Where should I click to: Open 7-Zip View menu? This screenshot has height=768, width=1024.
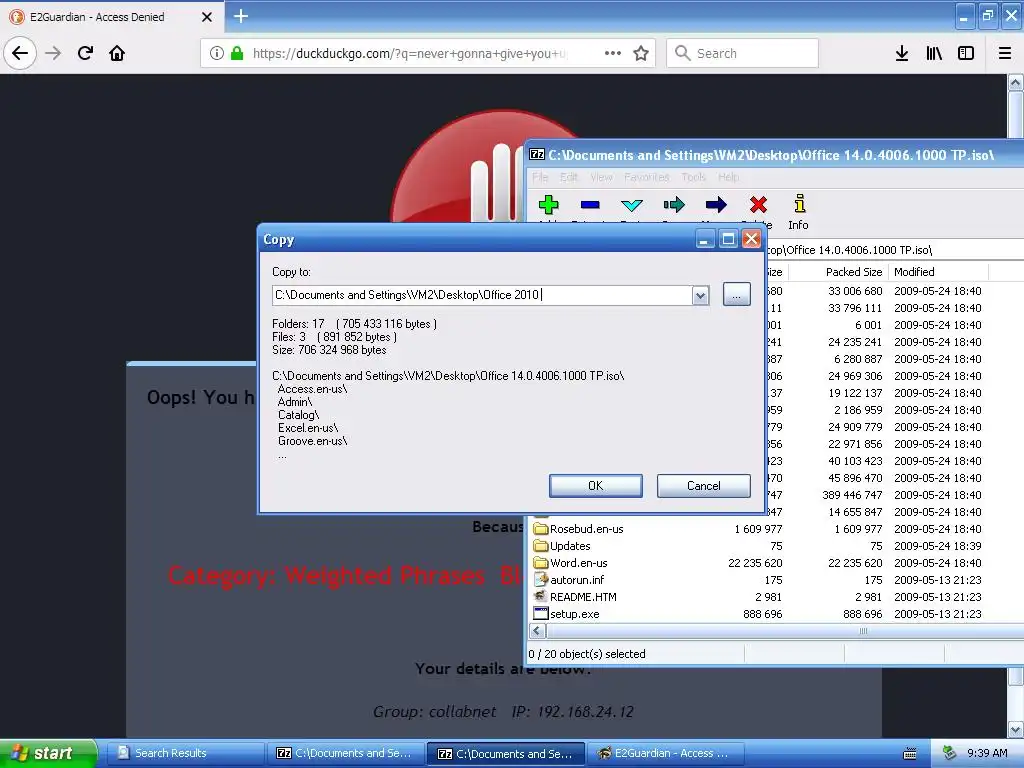(601, 177)
